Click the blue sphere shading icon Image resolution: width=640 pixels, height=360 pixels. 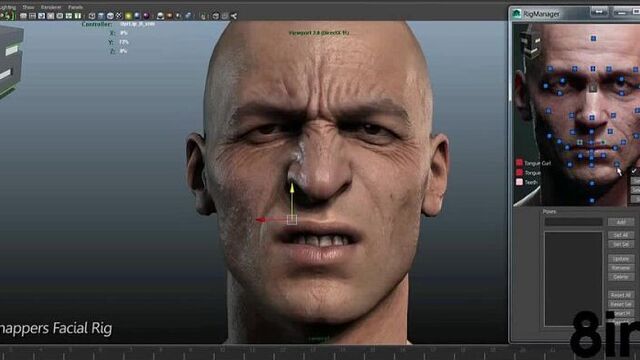tap(137, 16)
